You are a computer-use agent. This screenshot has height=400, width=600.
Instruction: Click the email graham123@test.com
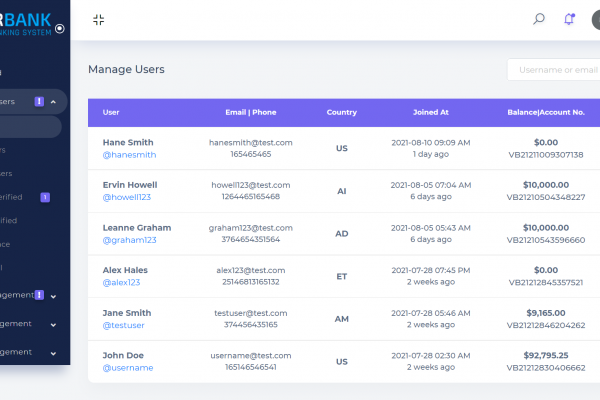tap(251, 228)
